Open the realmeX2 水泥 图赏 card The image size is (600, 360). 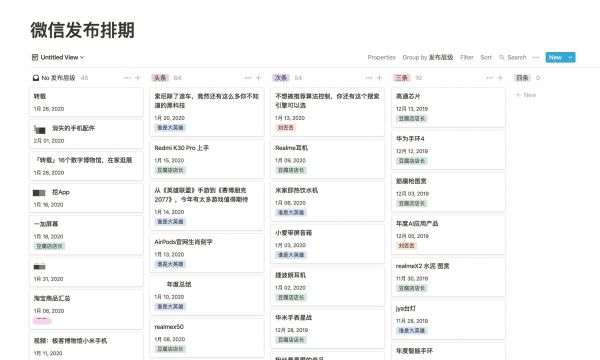coord(448,277)
